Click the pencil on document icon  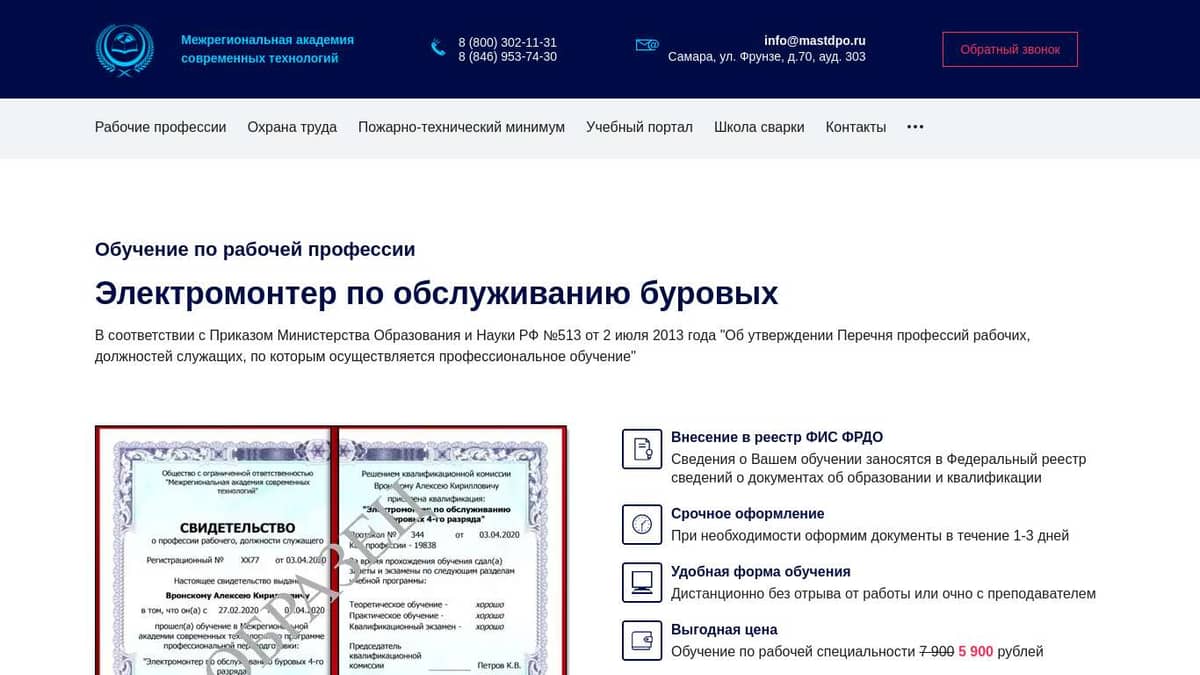(x=642, y=450)
